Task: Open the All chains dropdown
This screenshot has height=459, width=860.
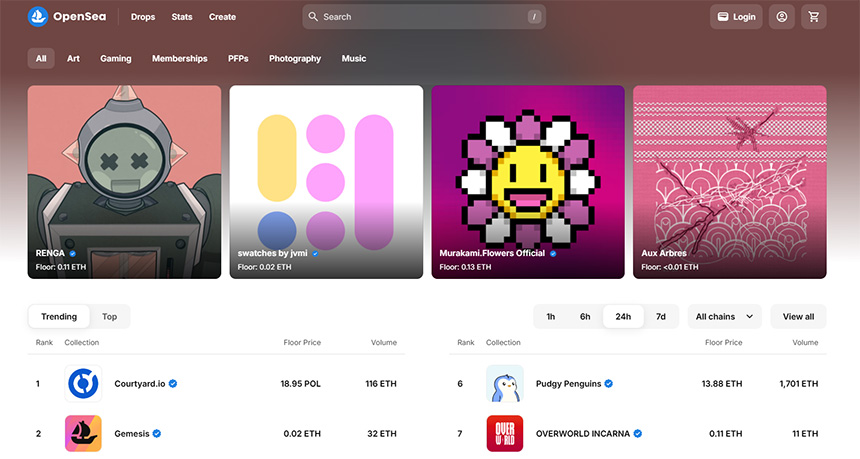Action: [725, 316]
